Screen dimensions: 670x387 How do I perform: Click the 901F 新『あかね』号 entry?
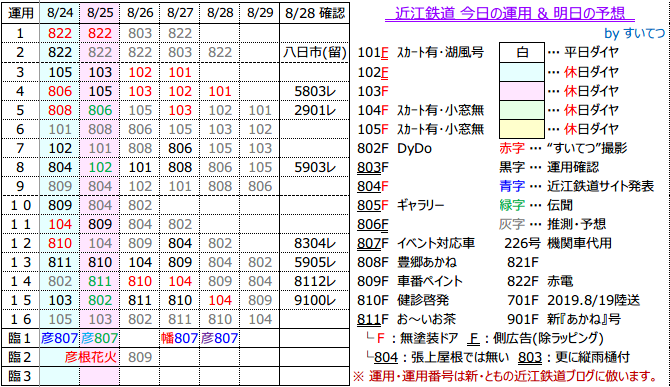[x=564, y=319]
